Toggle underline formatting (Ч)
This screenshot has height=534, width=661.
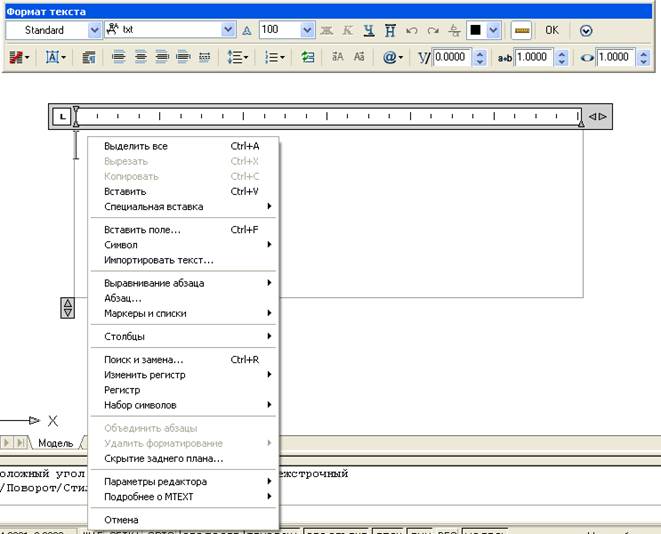pyautogui.click(x=369, y=31)
